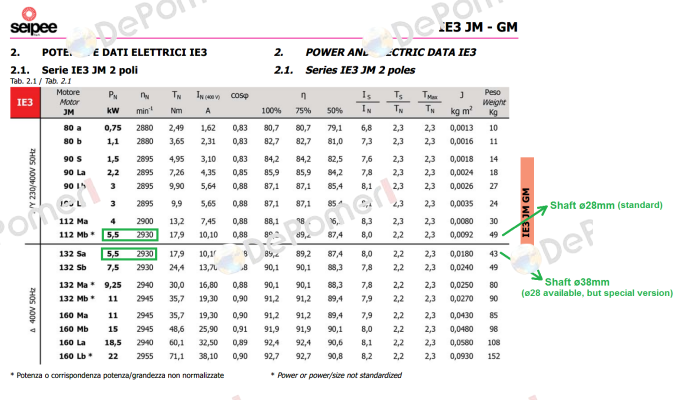Image resolution: width=699 pixels, height=400 pixels.
Task: Click the 'Tab. 2.1 / Tab. 2.1' caption
Action: point(41,81)
